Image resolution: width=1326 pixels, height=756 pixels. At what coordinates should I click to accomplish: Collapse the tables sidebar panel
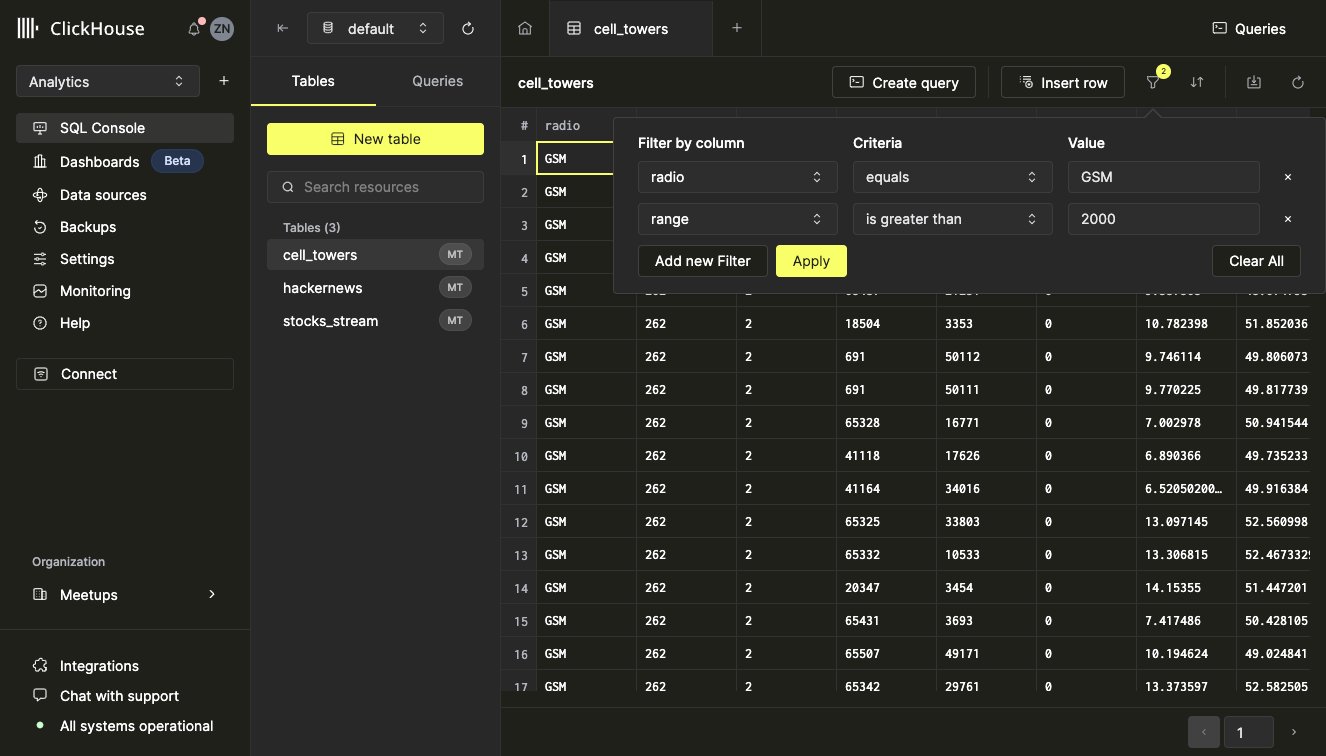coord(282,29)
